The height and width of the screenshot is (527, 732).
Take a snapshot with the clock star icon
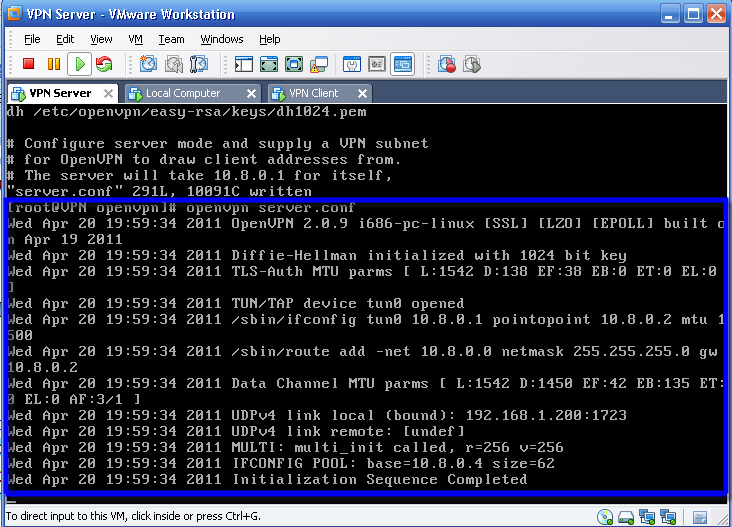pyautogui.click(x=148, y=64)
